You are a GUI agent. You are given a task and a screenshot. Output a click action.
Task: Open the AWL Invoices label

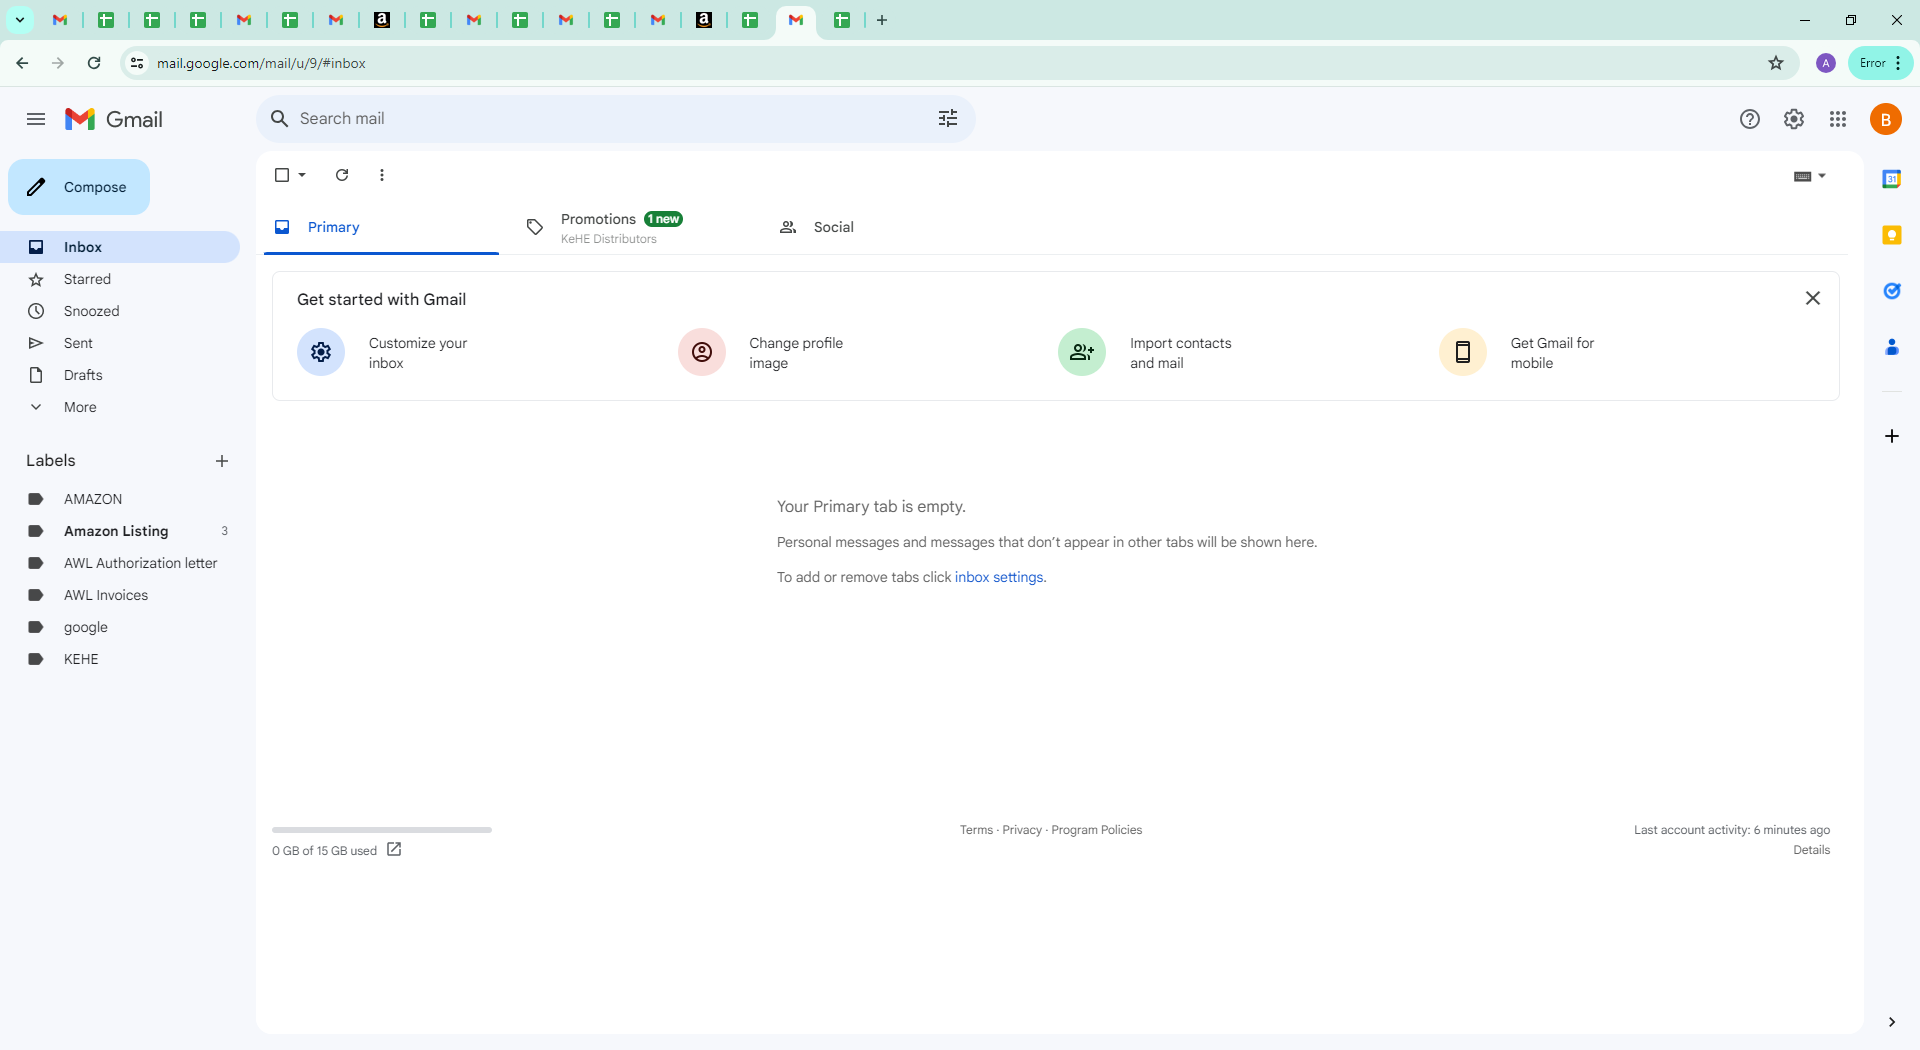pos(120,595)
